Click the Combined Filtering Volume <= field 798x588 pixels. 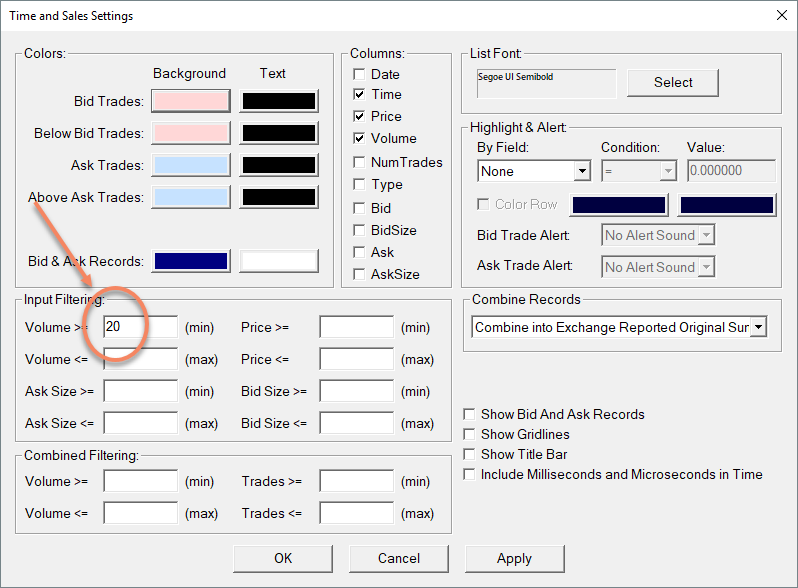[140, 513]
